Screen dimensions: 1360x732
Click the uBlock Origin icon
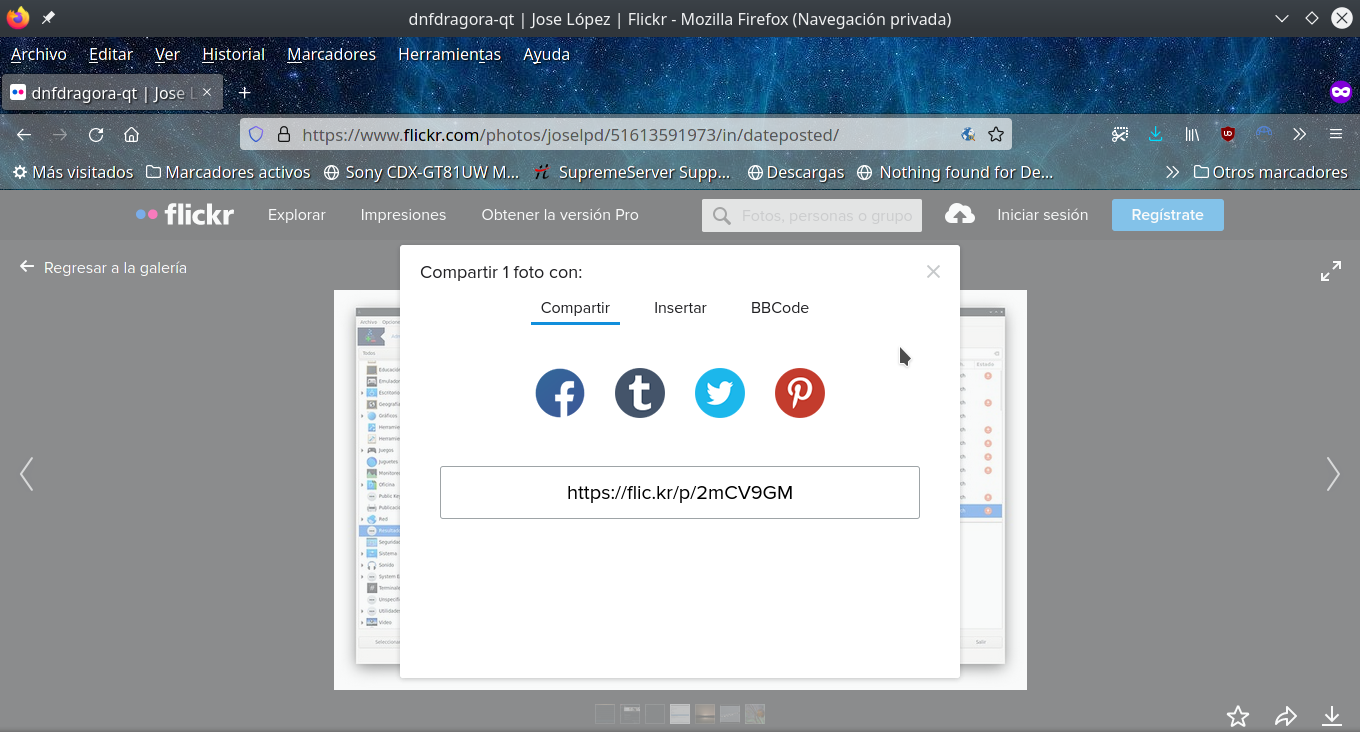[1227, 134]
